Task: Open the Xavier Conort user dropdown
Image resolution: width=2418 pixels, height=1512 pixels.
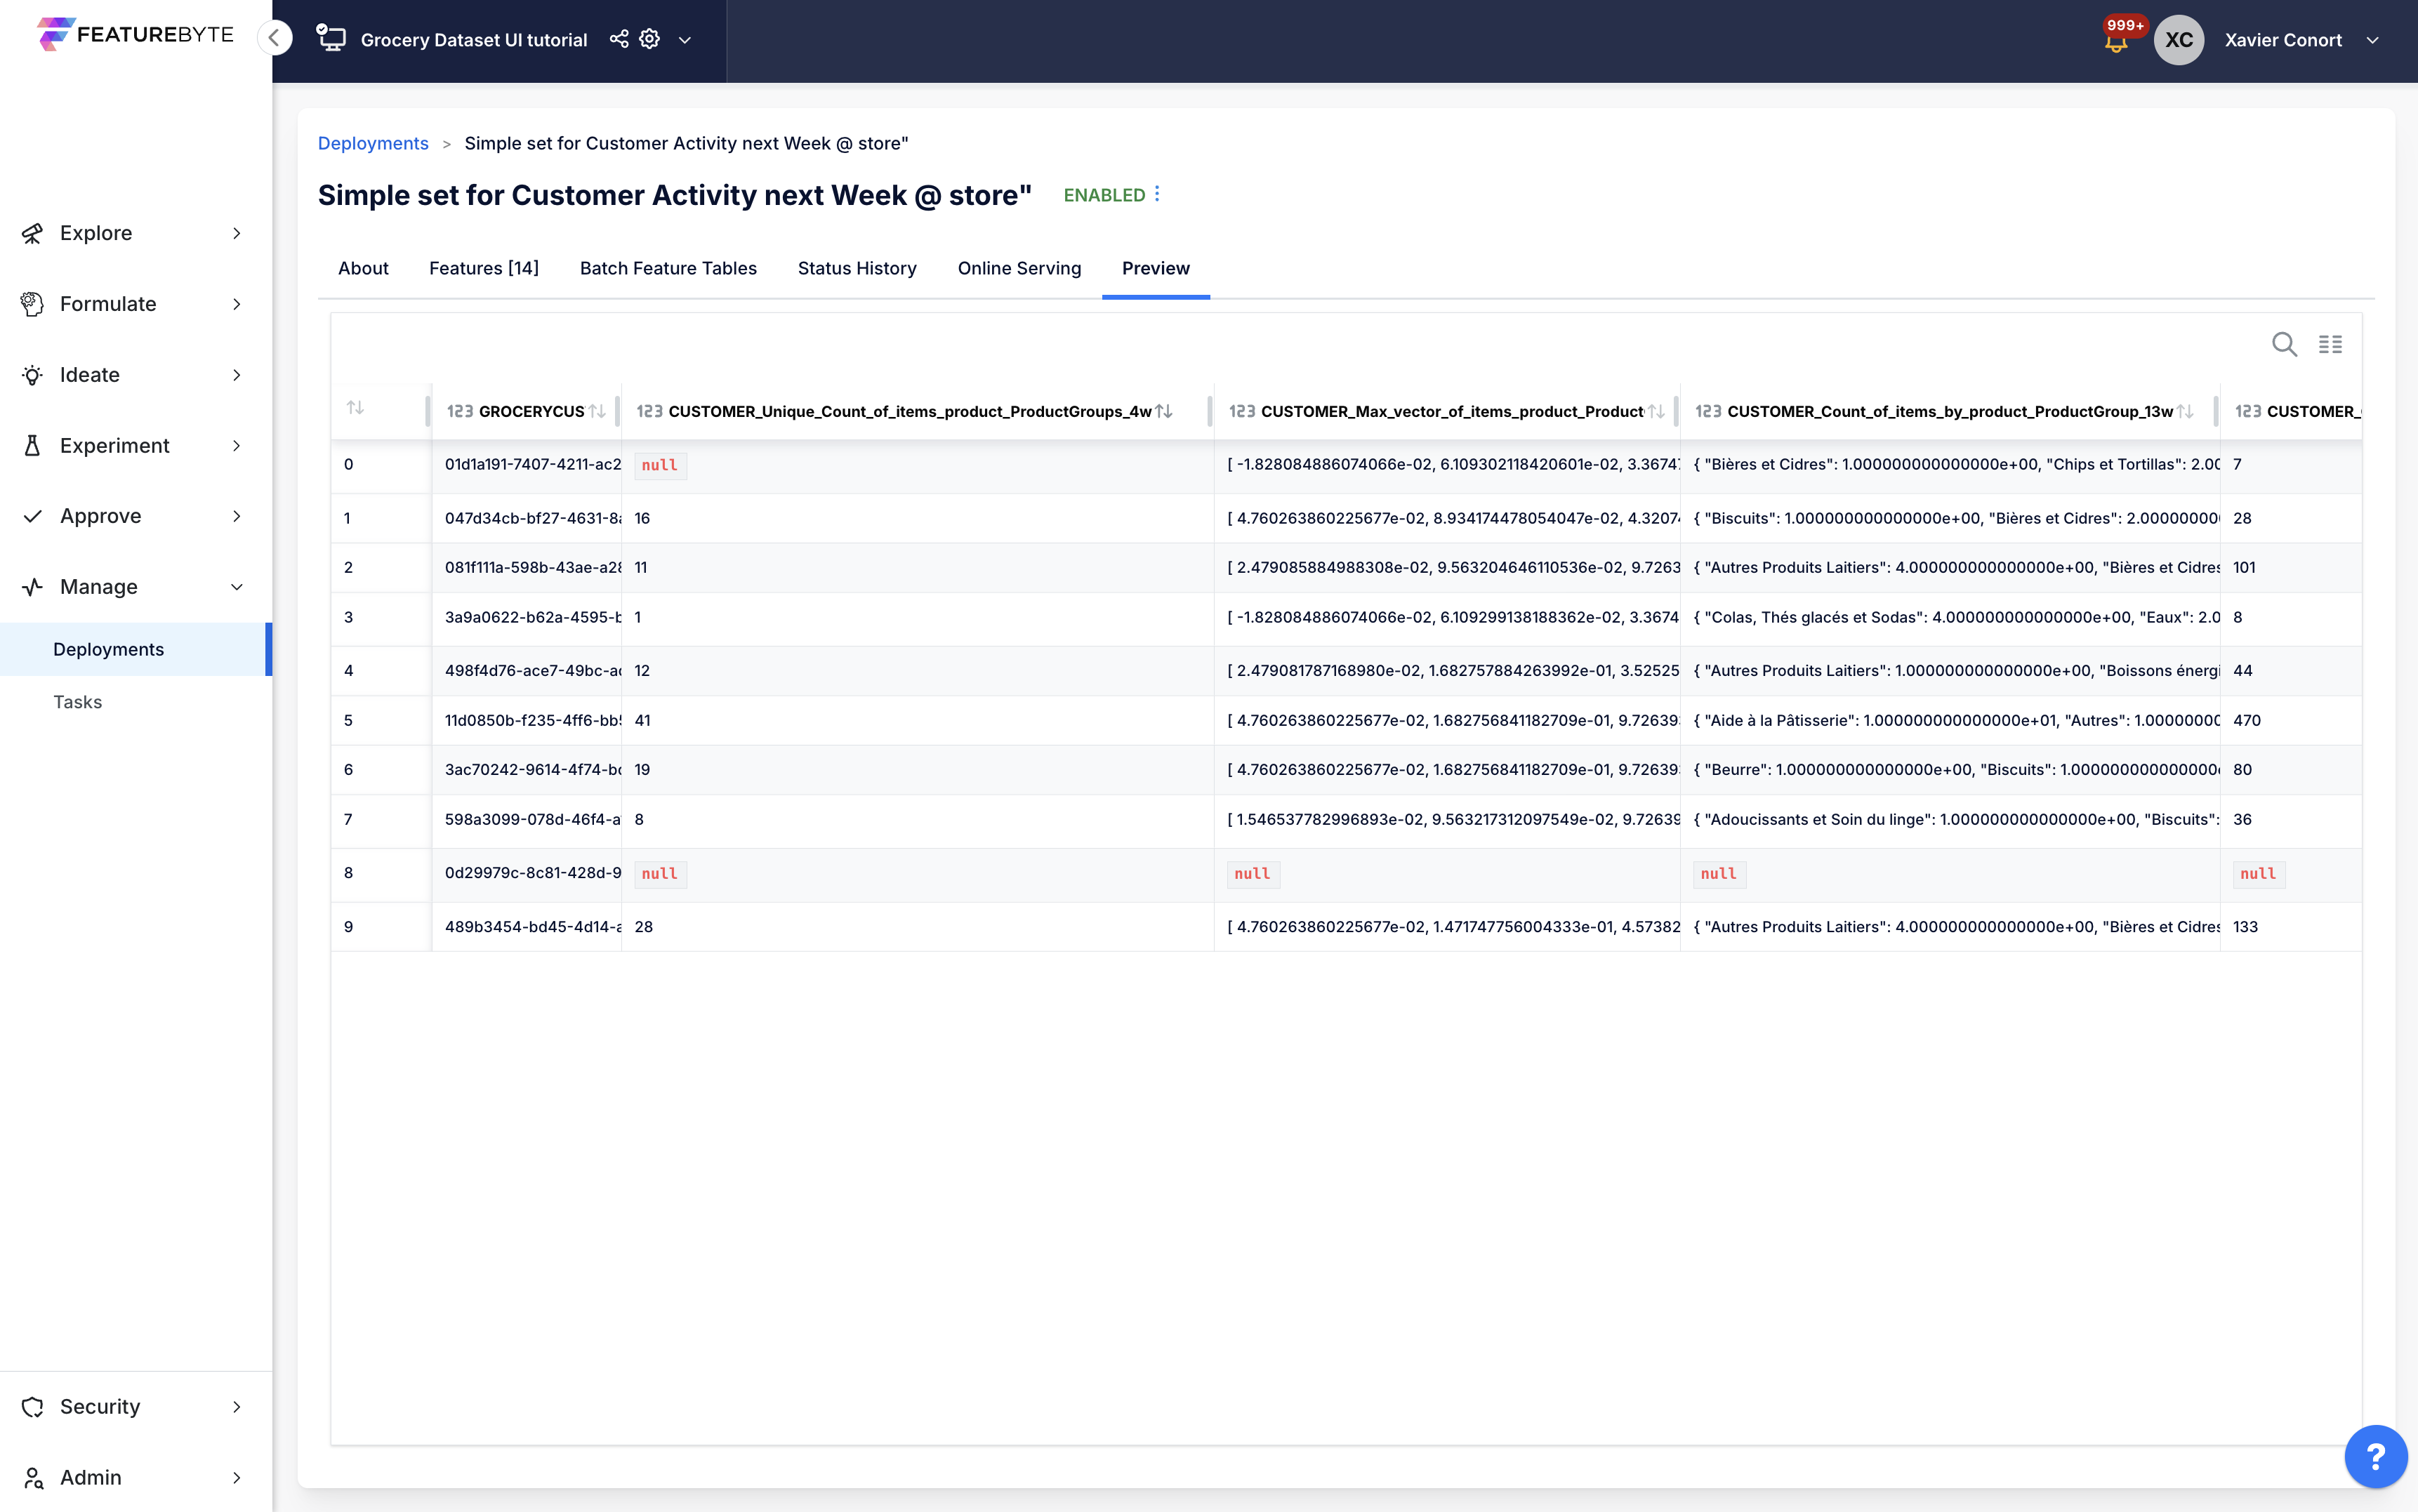Action: [2372, 40]
